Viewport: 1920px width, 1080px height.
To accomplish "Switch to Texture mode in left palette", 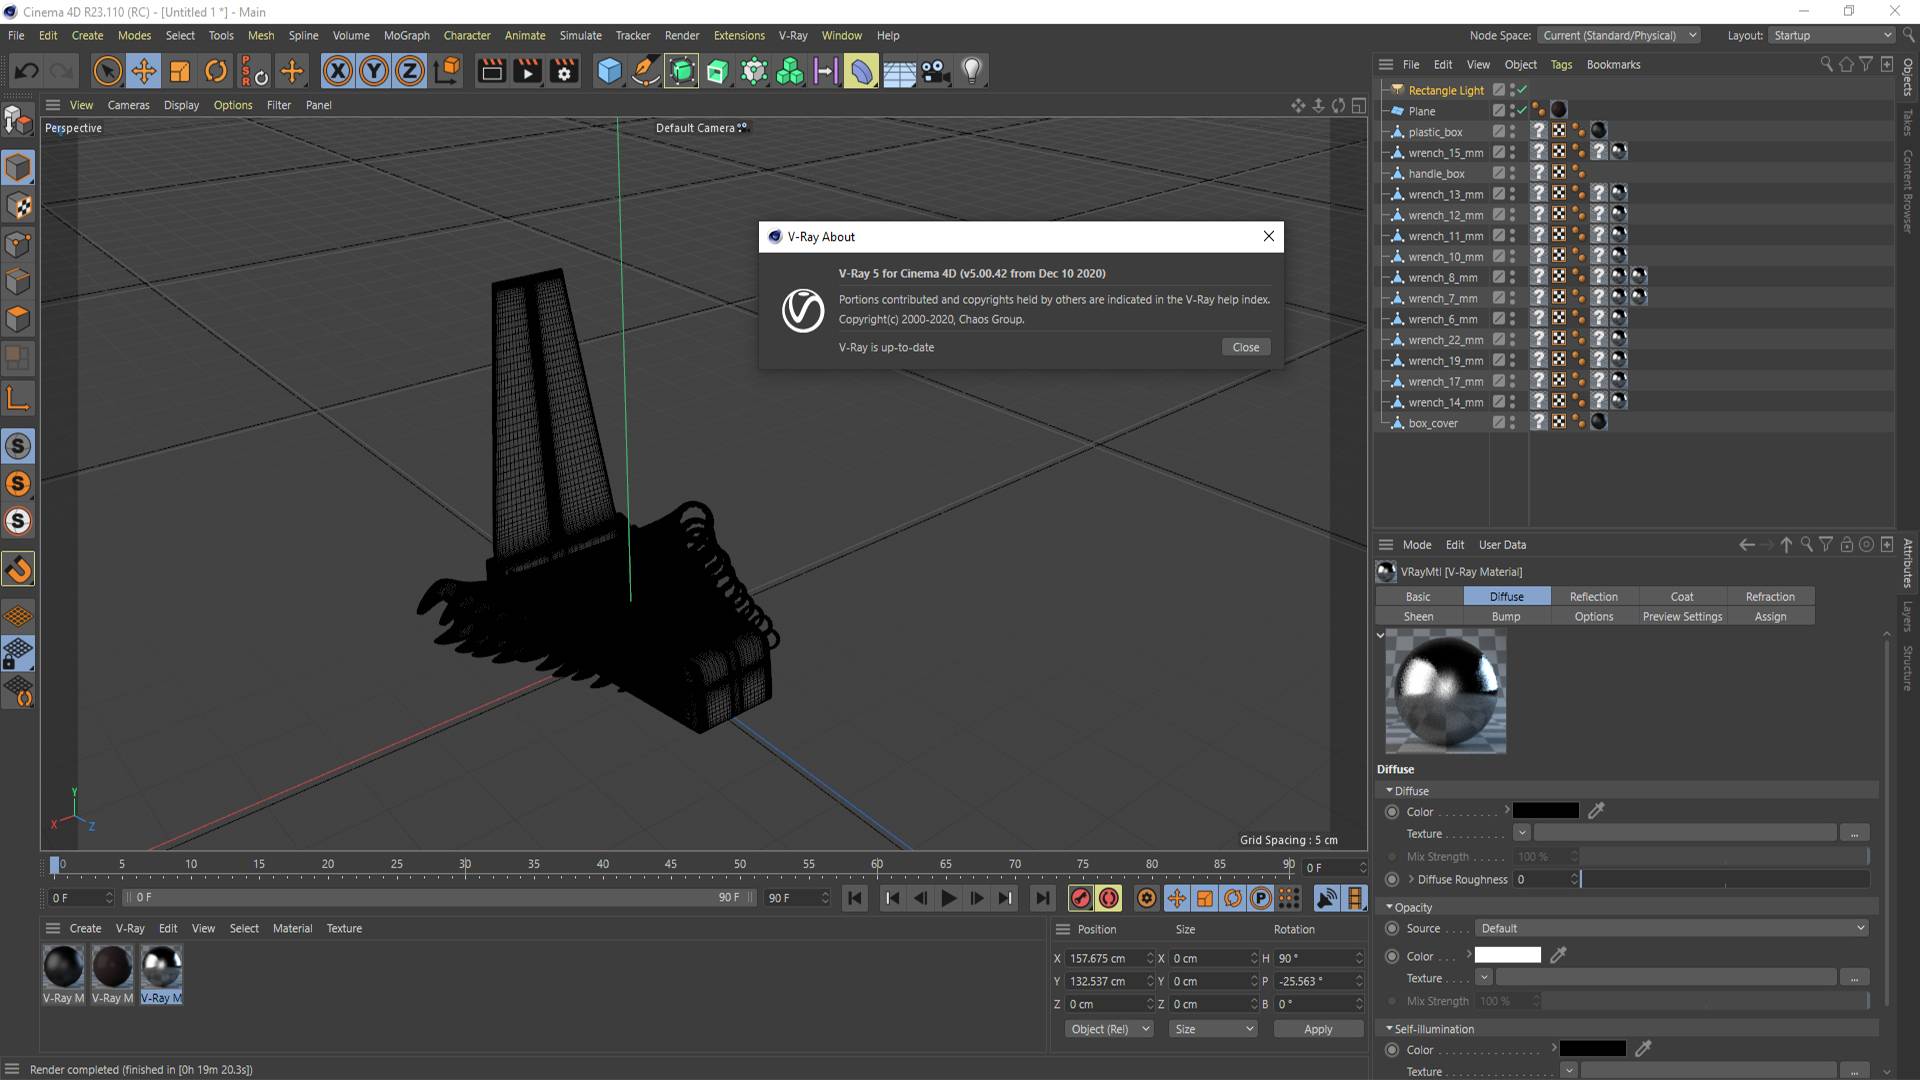I will tap(18, 206).
